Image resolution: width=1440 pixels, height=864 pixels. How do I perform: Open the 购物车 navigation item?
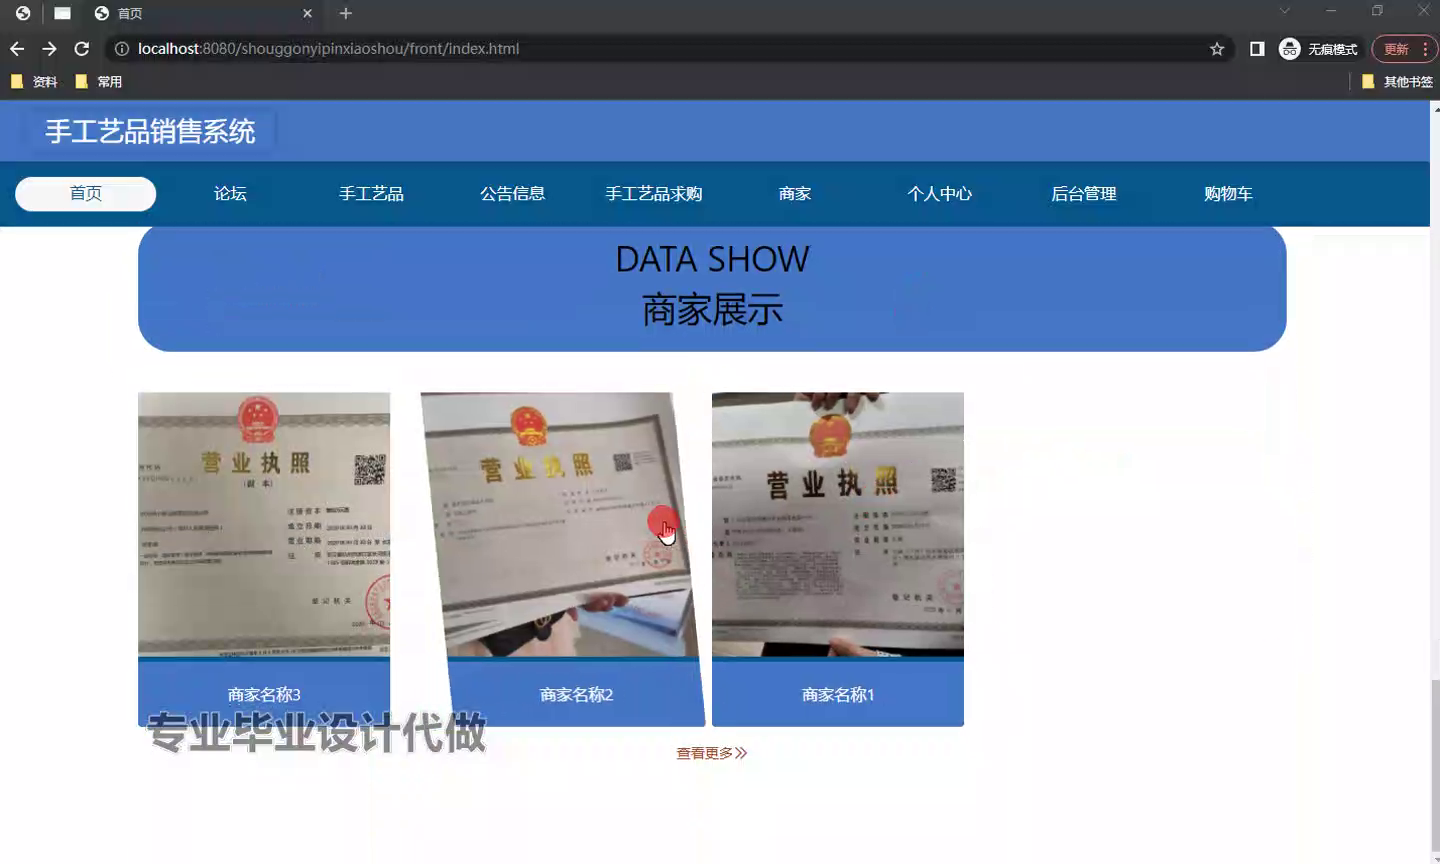(1228, 194)
